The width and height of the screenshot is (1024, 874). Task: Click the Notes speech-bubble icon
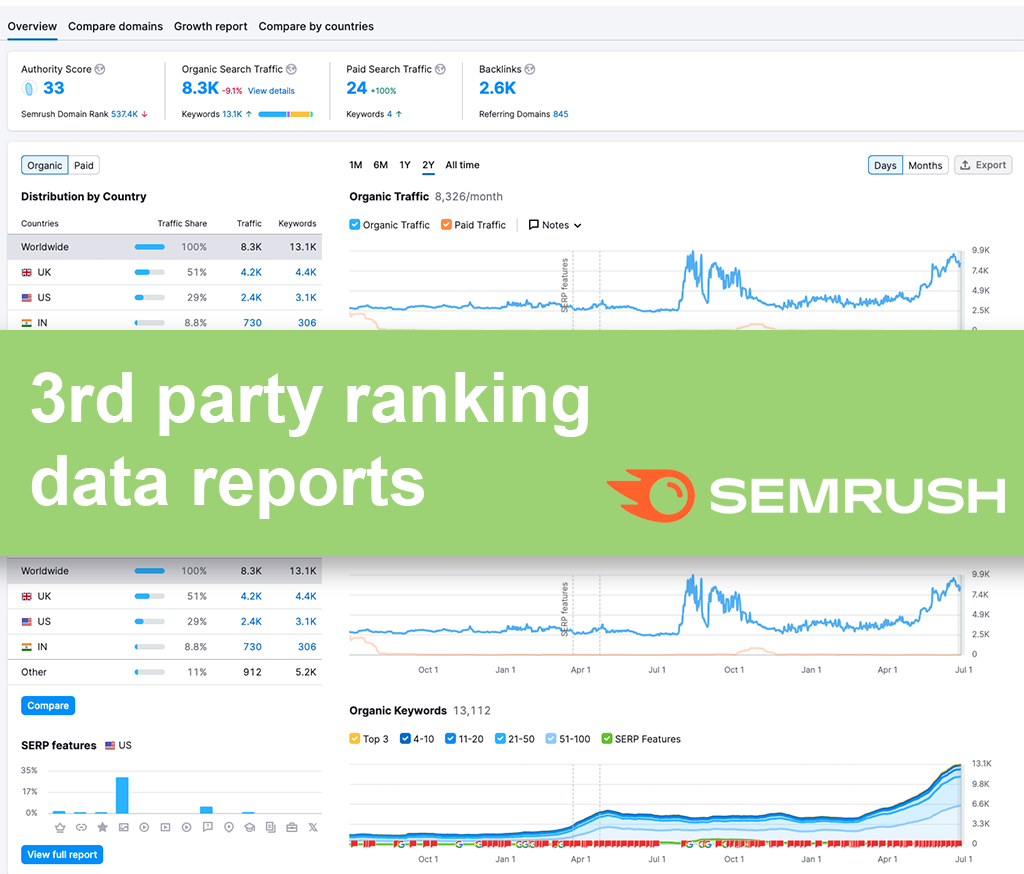pyautogui.click(x=534, y=225)
